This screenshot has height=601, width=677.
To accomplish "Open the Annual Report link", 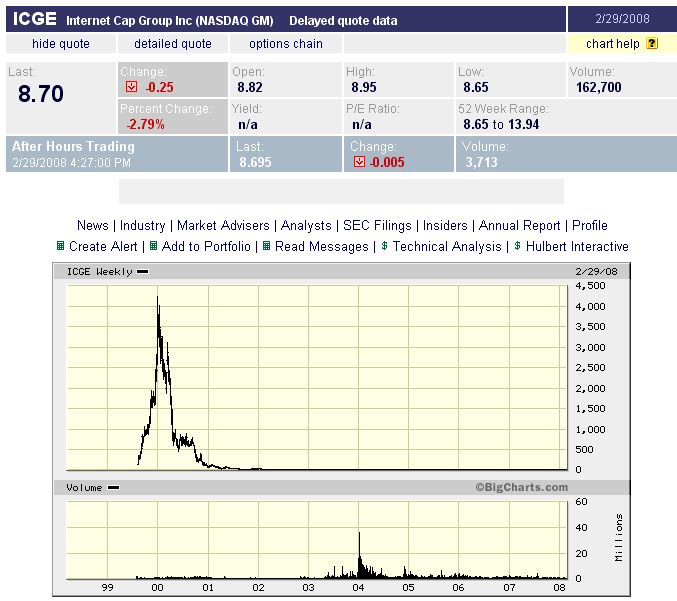I will pos(519,226).
